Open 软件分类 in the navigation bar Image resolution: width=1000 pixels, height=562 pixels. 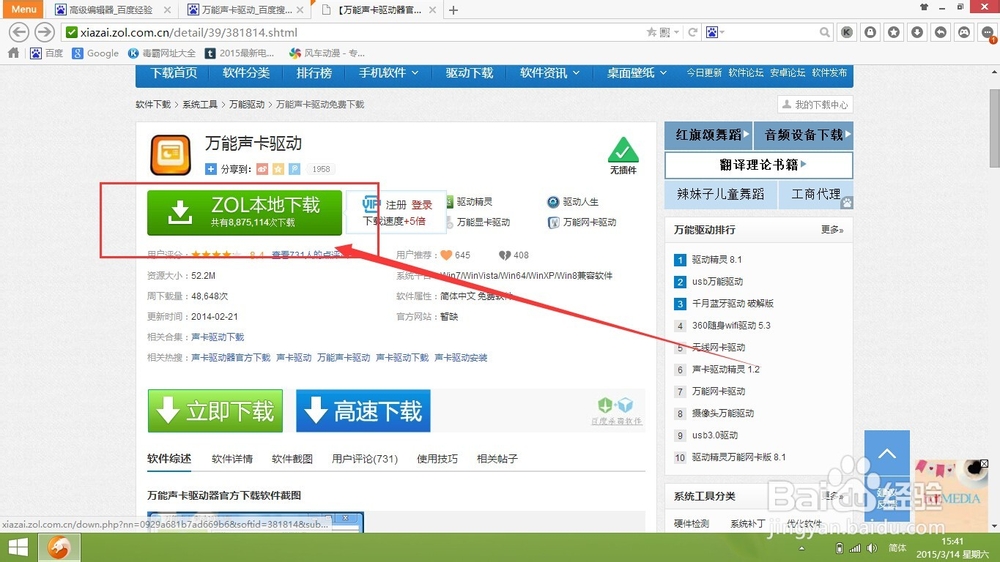[x=246, y=73]
